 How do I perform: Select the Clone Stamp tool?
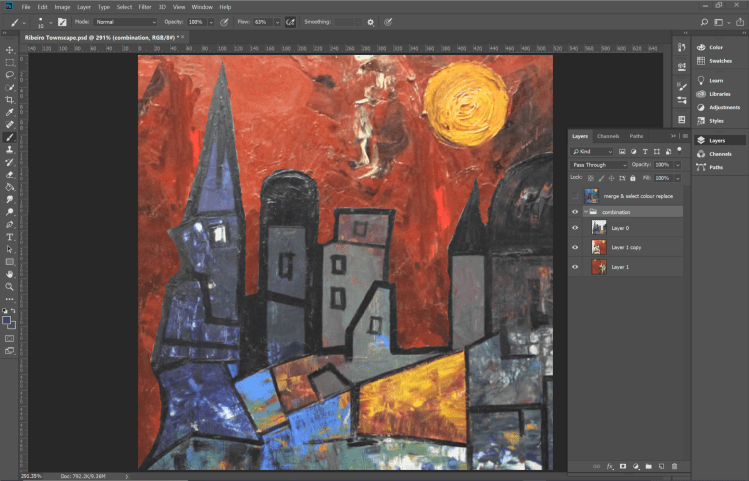(x=10, y=150)
